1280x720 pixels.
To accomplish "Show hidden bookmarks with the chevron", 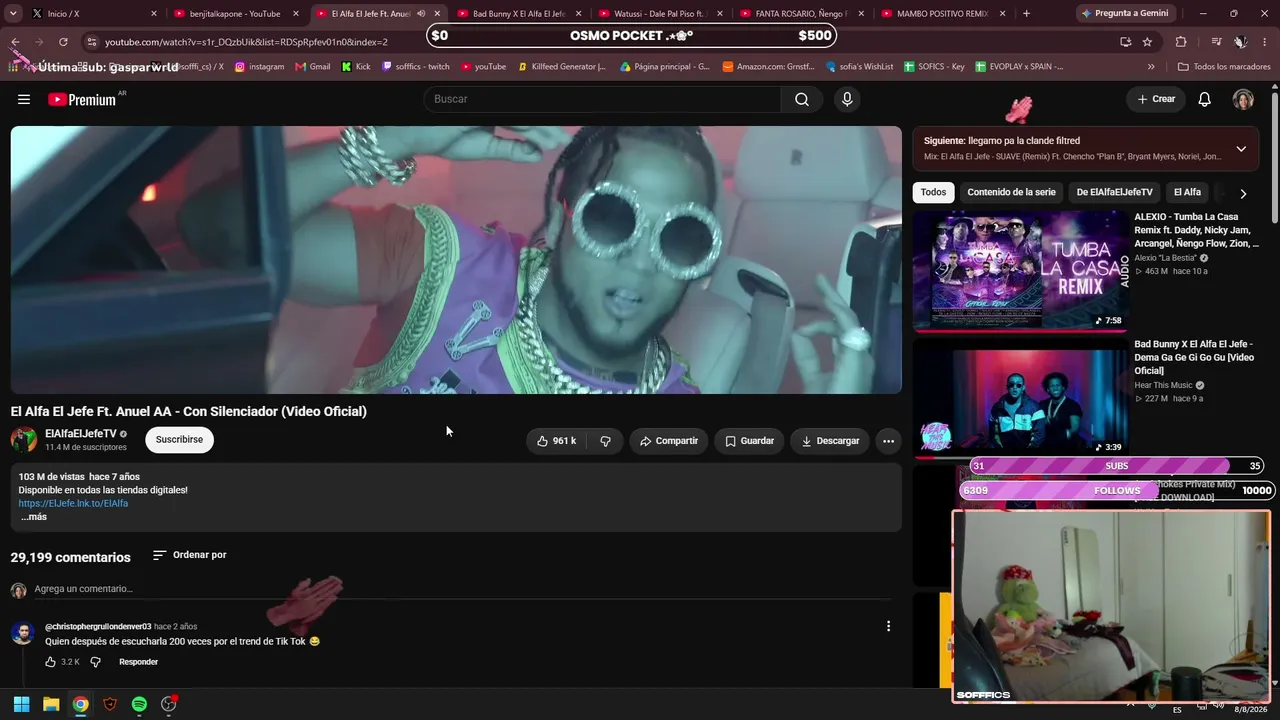I will point(1151,67).
